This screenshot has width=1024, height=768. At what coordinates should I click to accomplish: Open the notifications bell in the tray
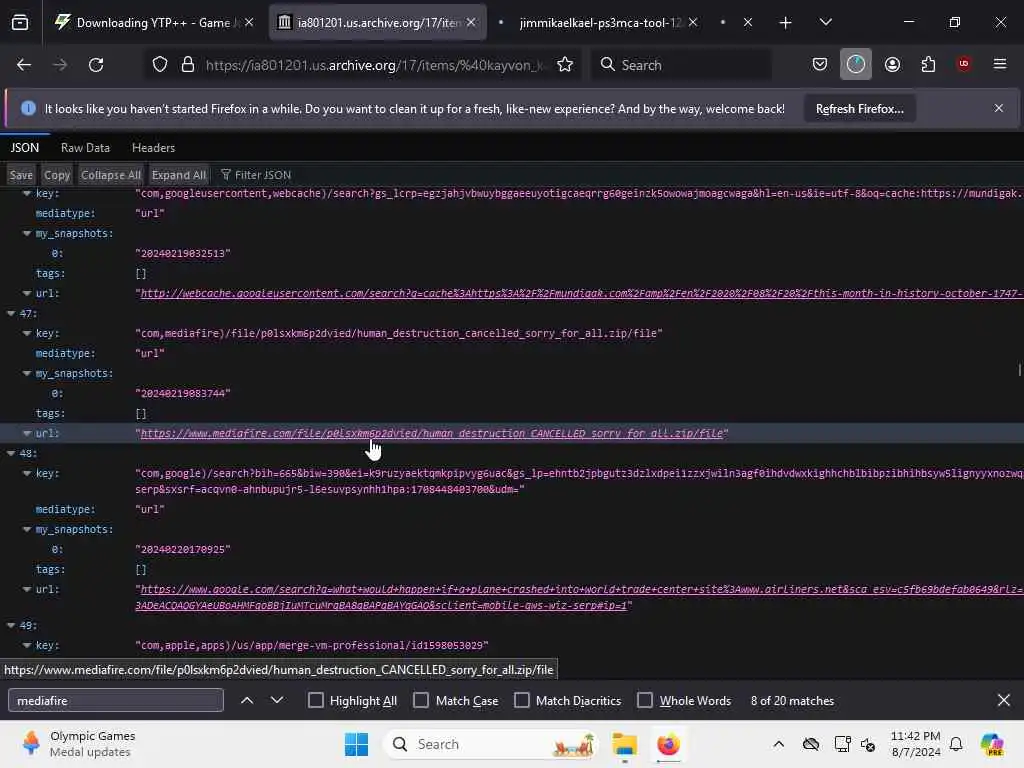956,744
